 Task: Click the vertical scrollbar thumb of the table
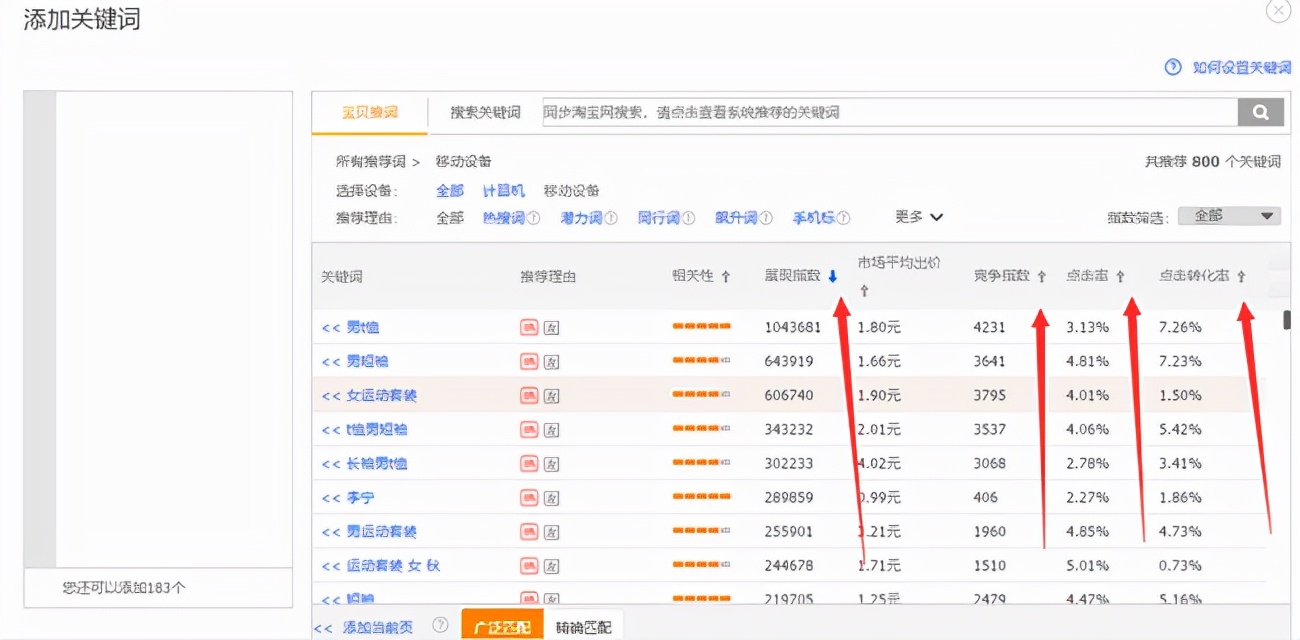coord(1288,320)
